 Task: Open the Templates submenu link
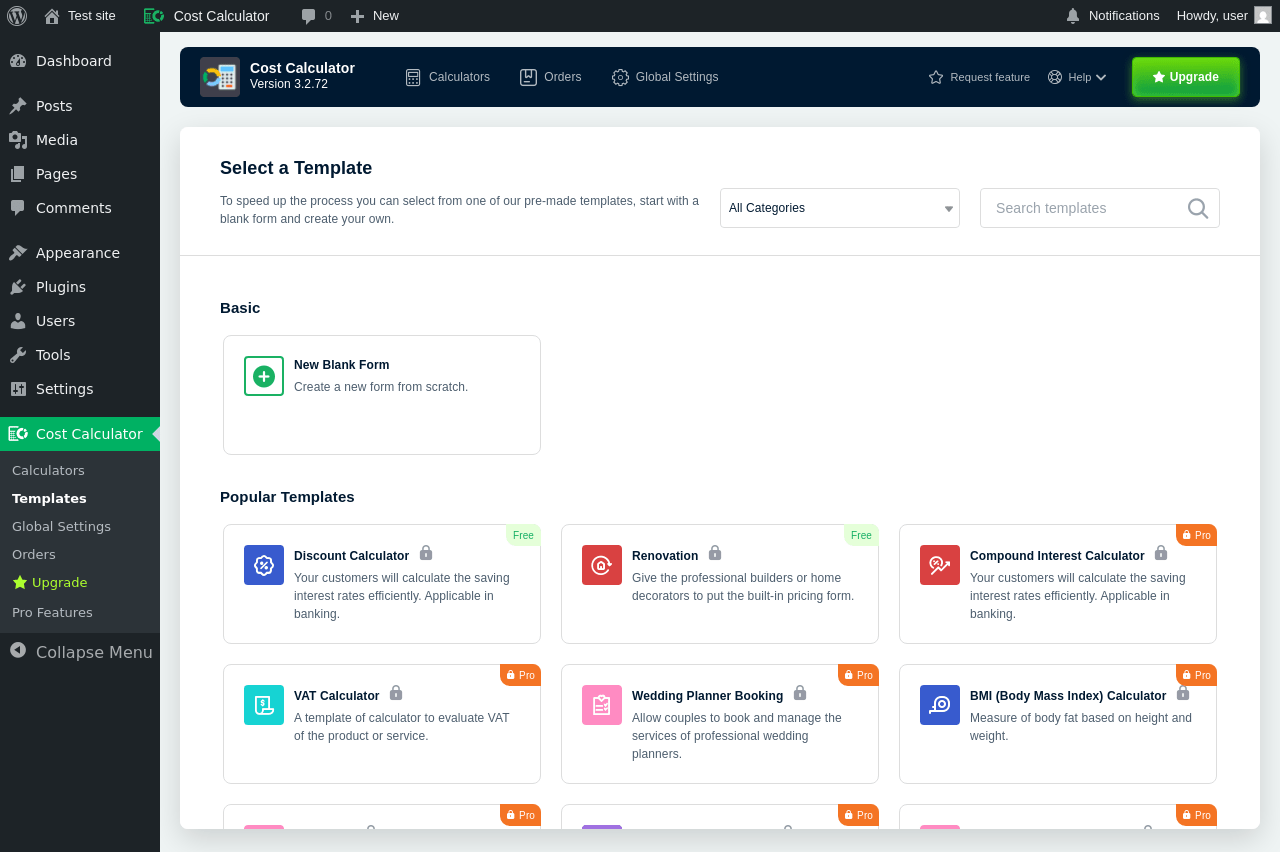49,498
